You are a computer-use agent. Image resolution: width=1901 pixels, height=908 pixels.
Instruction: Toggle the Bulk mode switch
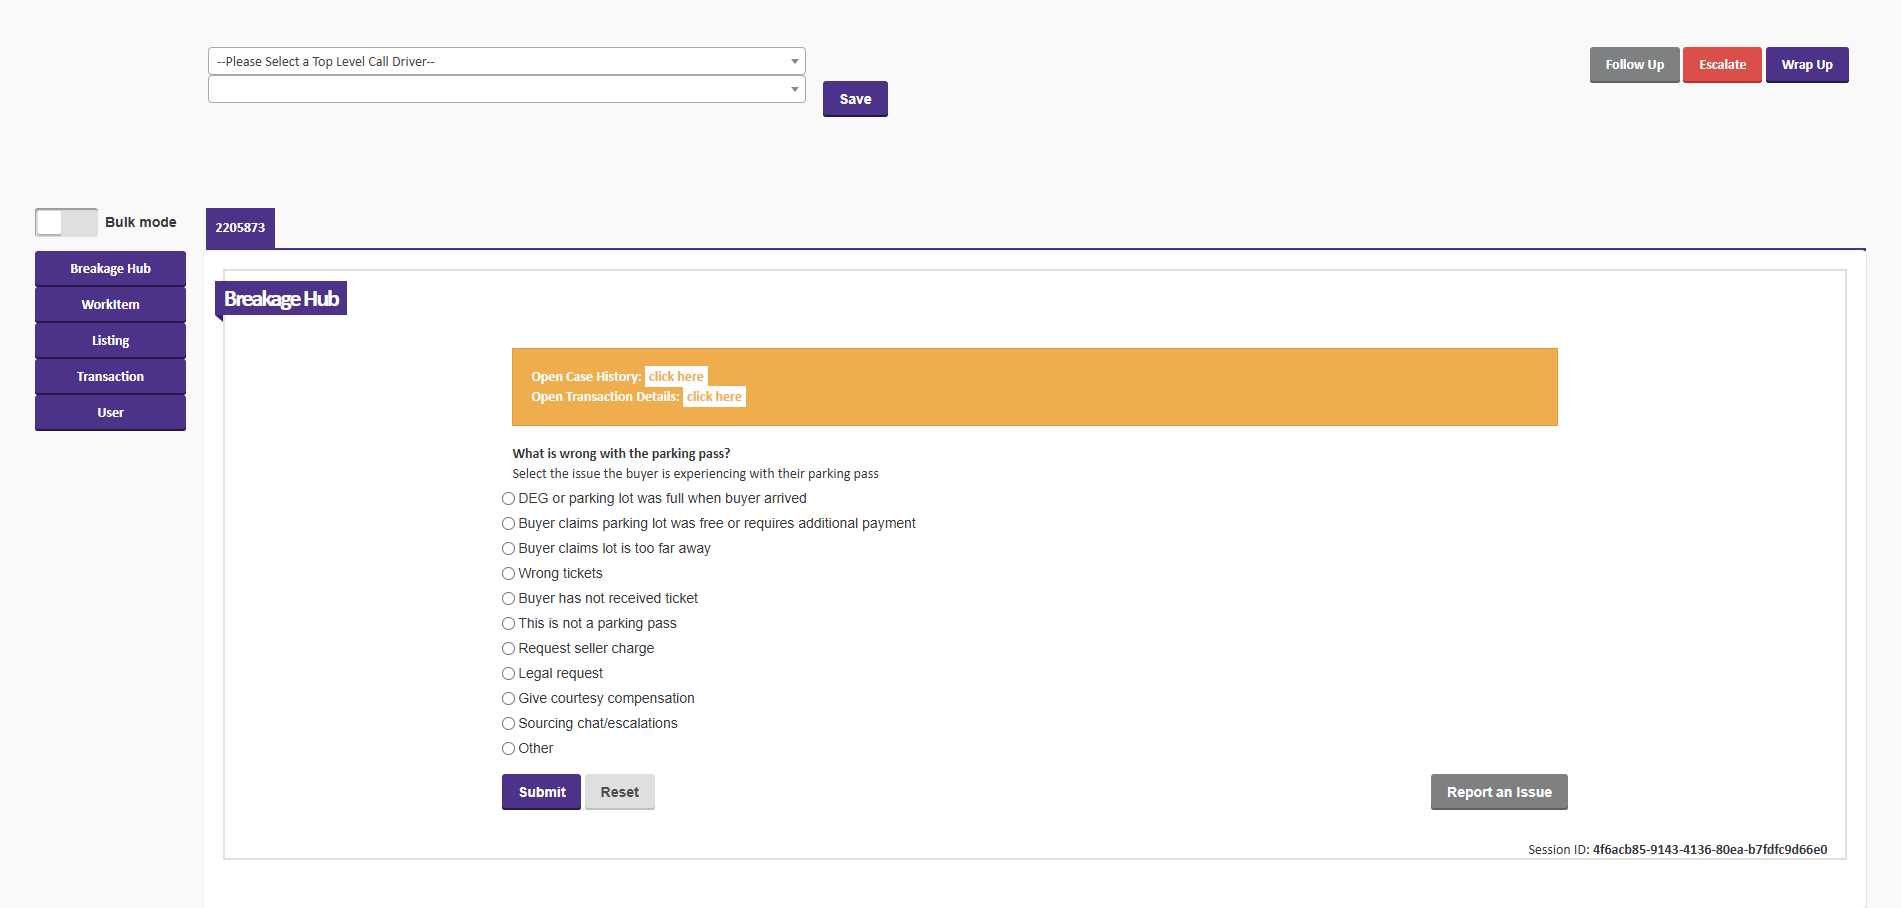pyautogui.click(x=66, y=222)
